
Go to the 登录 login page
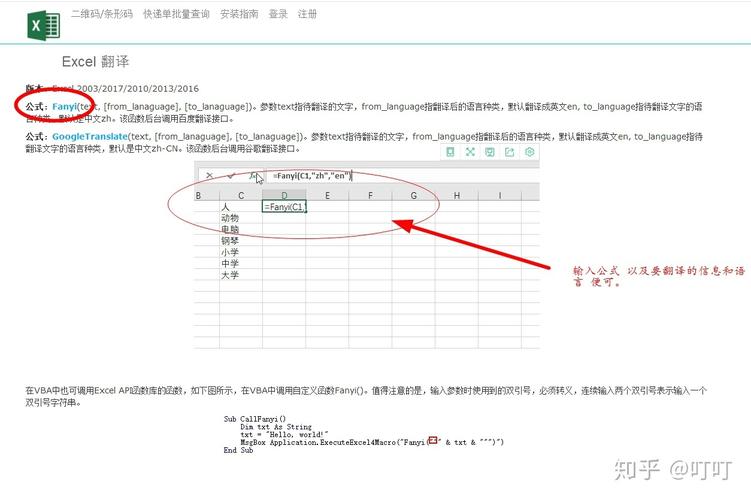[278, 14]
